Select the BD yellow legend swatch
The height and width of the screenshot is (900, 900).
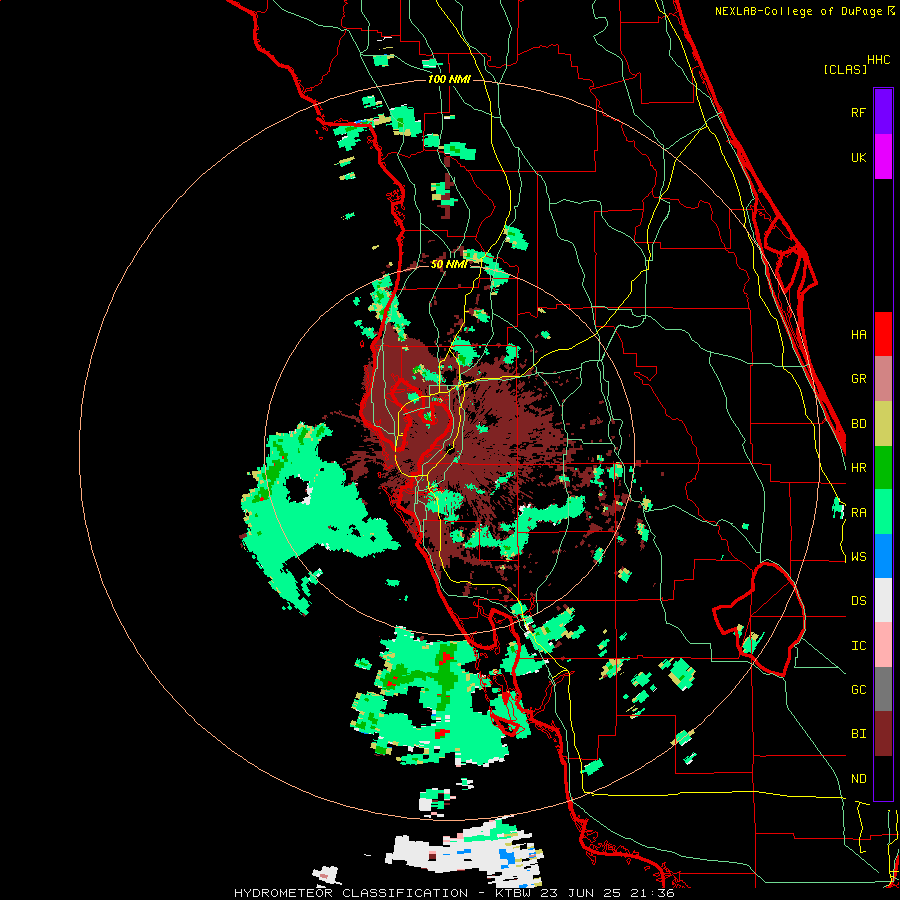point(883,424)
